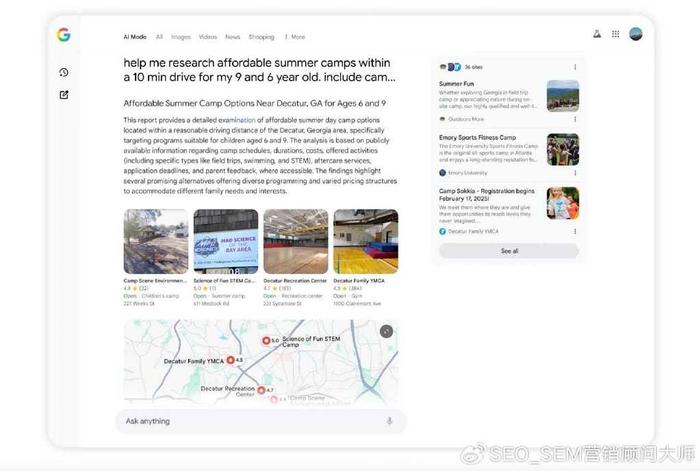700x471 pixels.
Task: Switch to Shopping tab
Action: coord(262,37)
